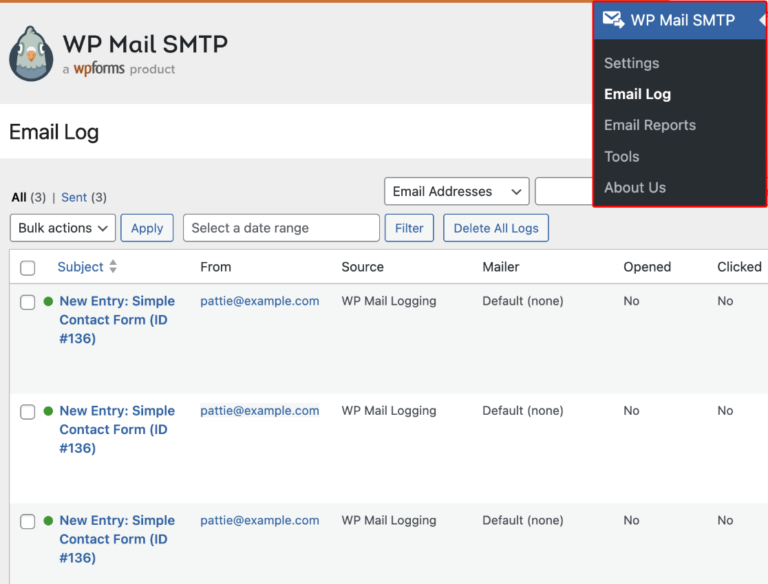
Task: Open Settings in the WP Mail SMTP menu
Action: coord(631,63)
